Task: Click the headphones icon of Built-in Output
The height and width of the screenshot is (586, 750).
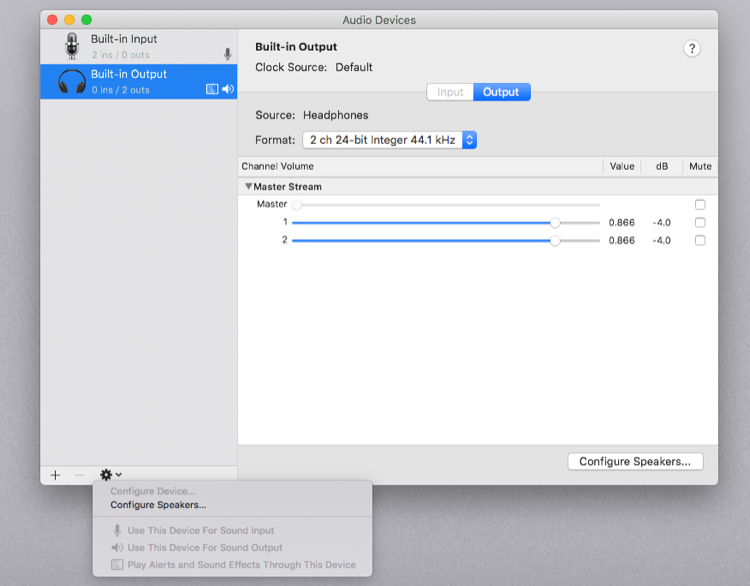Action: 72,81
